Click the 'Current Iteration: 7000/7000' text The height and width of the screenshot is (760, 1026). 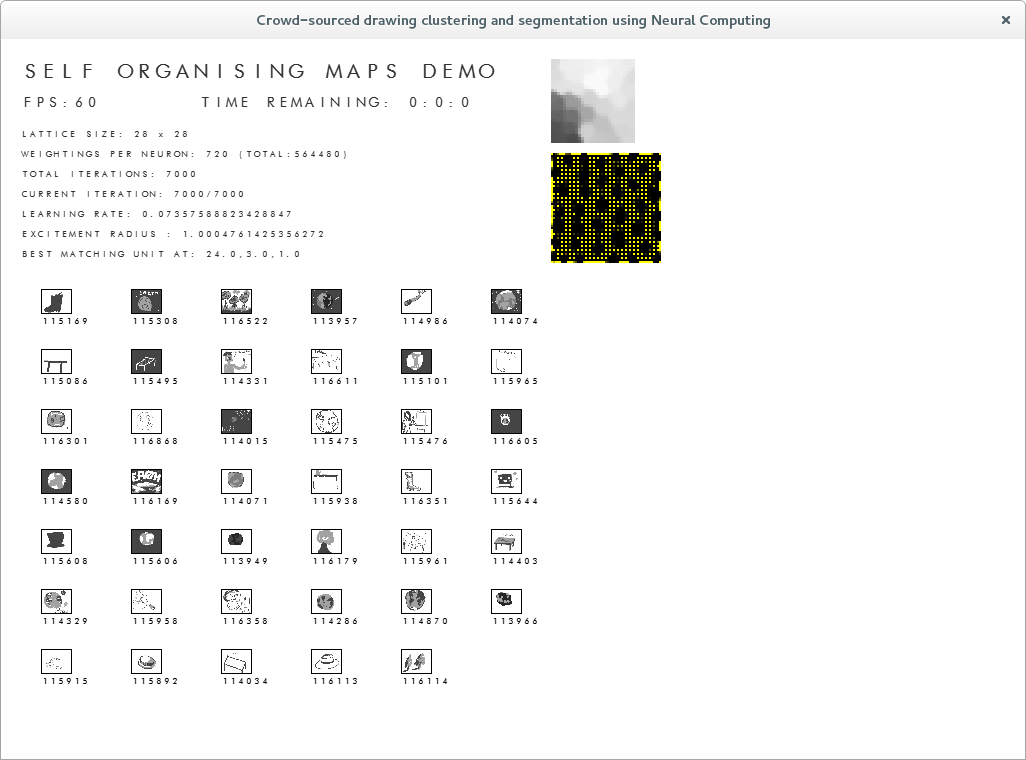pos(133,194)
